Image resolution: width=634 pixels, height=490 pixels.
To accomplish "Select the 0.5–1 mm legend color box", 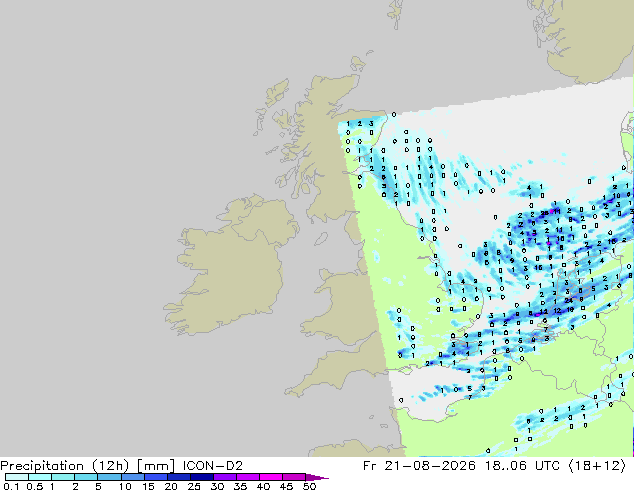I will 40,477.
